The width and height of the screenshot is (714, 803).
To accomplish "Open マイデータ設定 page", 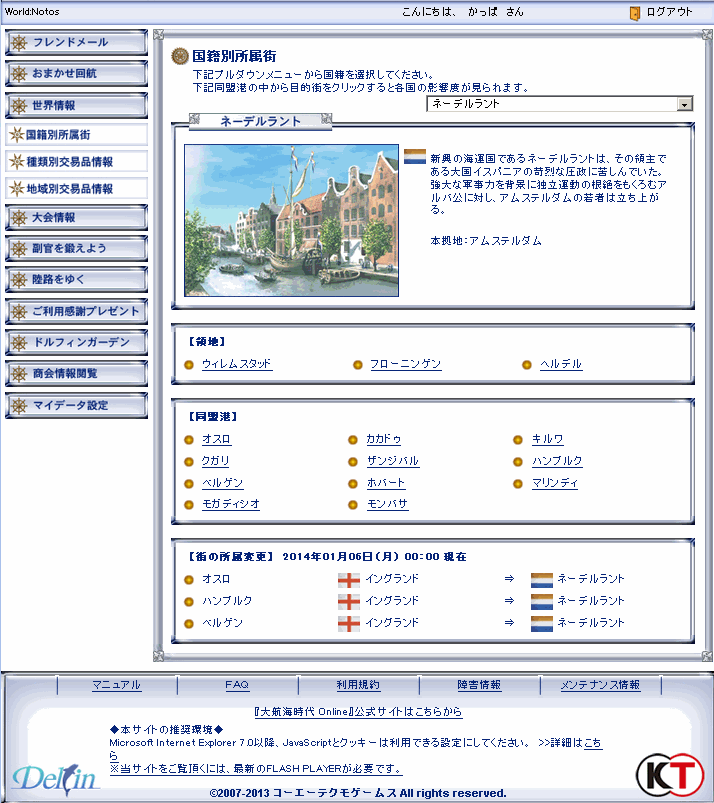I will [x=76, y=406].
